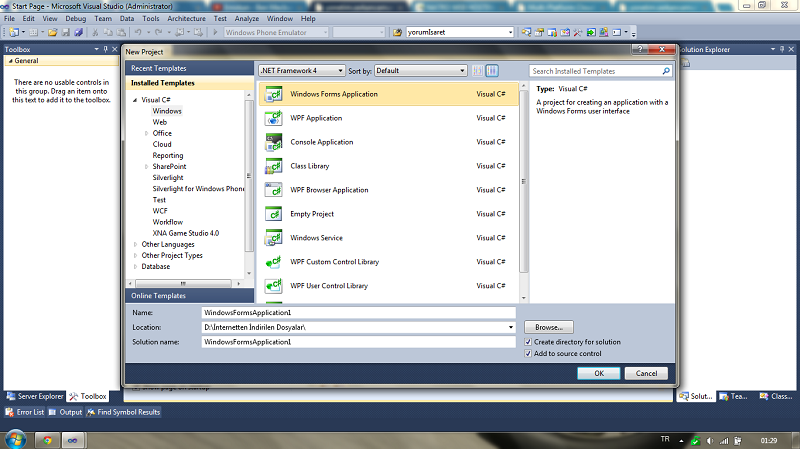
Task: Open the Output tab
Action: point(65,412)
